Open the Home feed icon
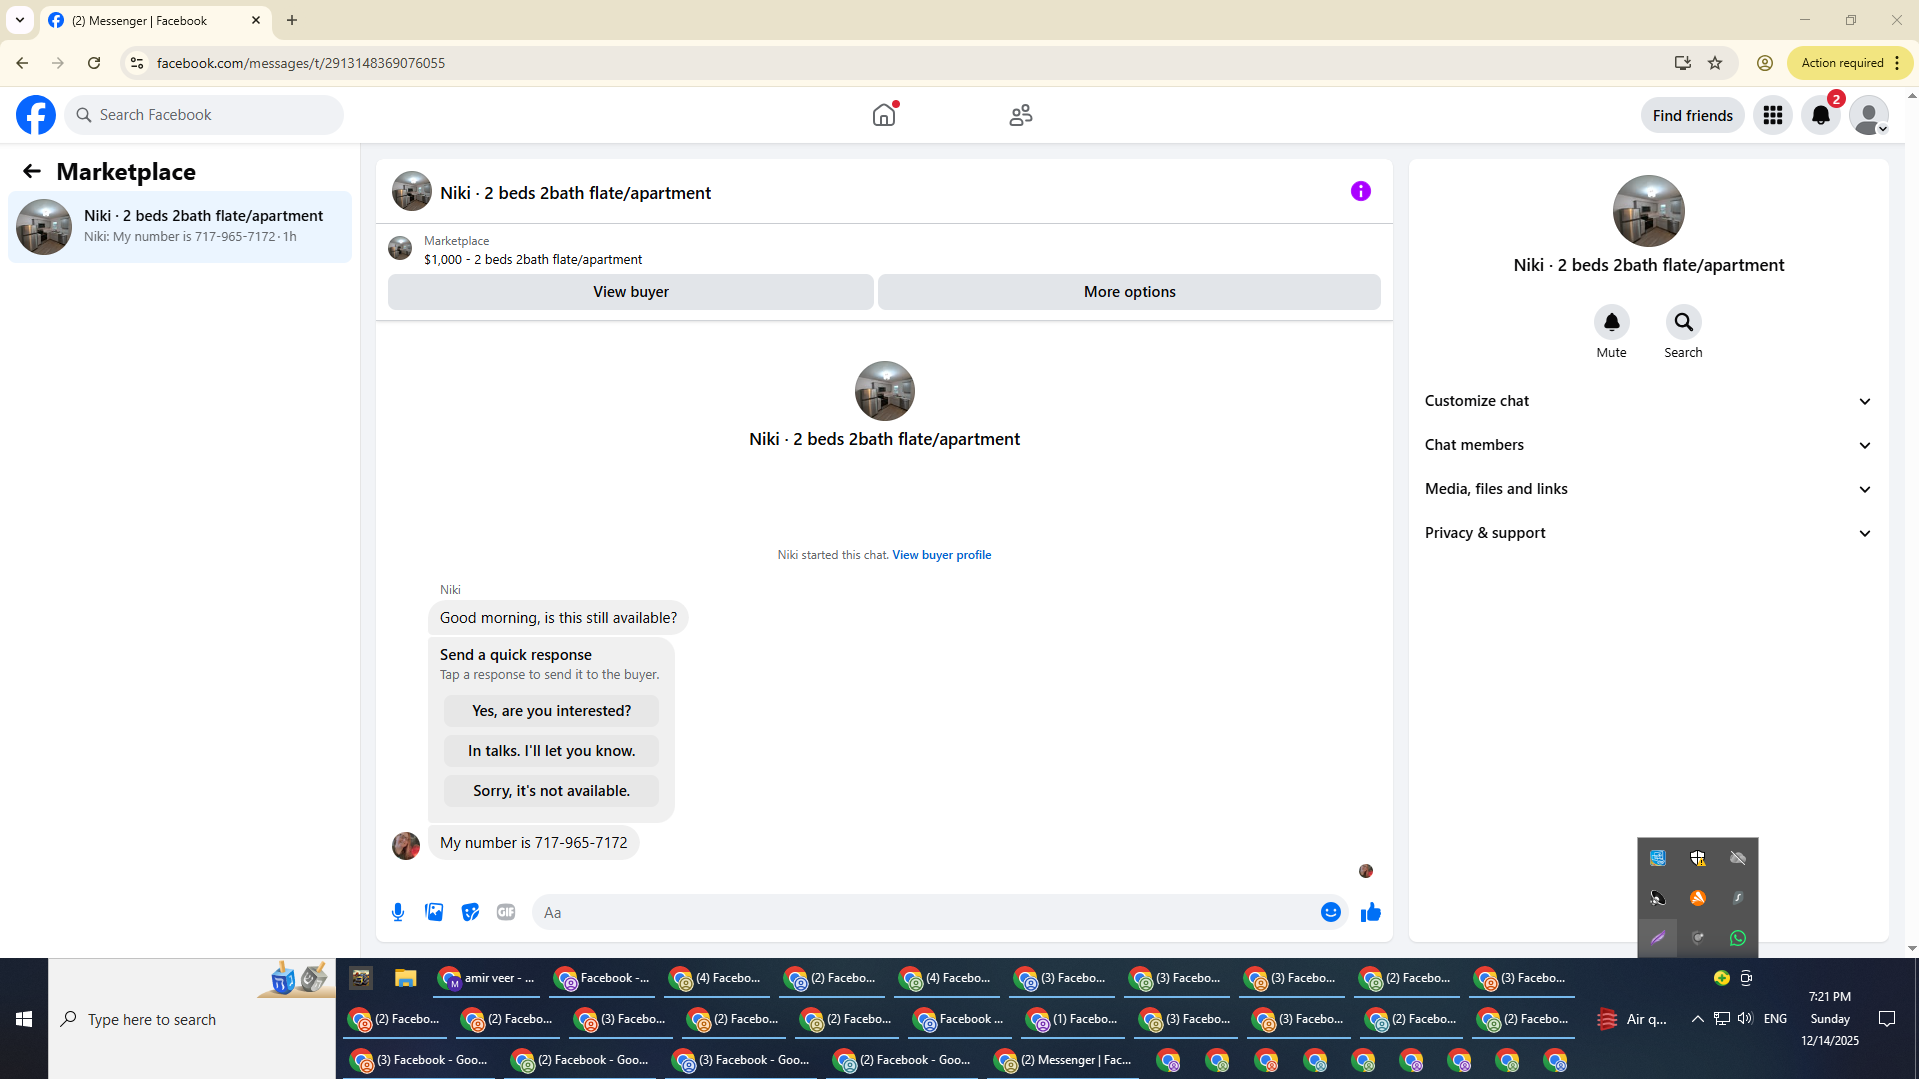Viewport: 1919px width, 1079px height. pyautogui.click(x=884, y=115)
